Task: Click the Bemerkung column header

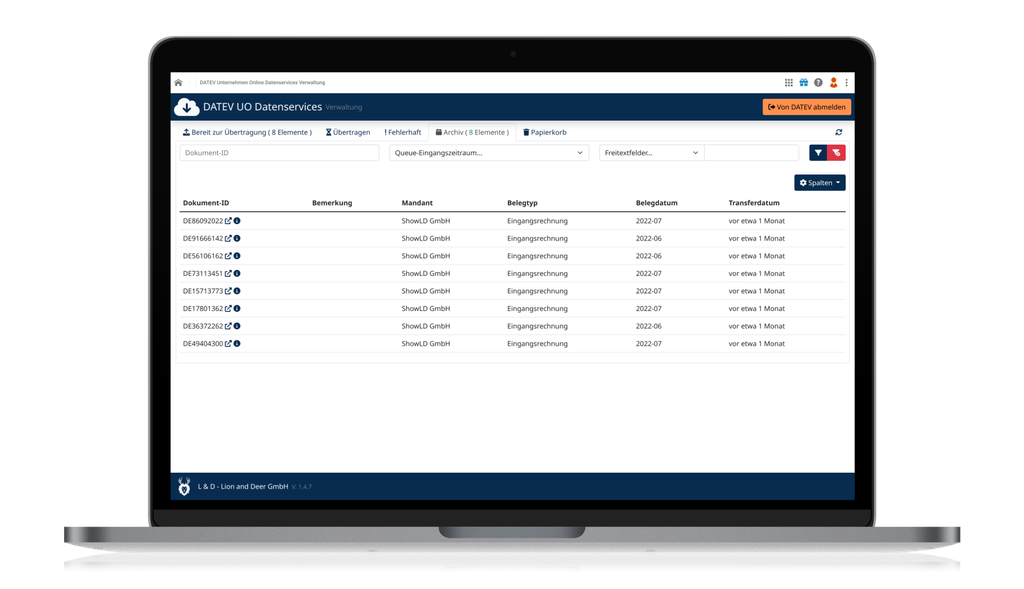Action: [332, 203]
